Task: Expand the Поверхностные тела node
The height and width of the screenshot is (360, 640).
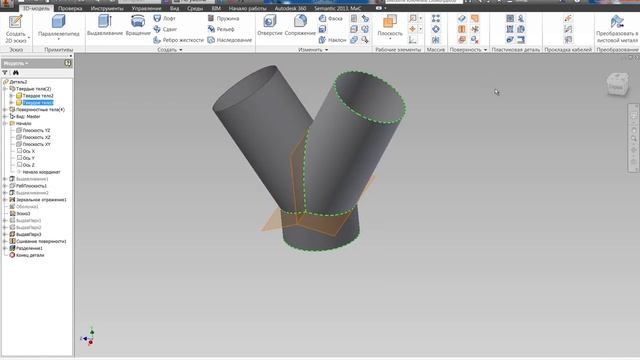Action: (5, 109)
